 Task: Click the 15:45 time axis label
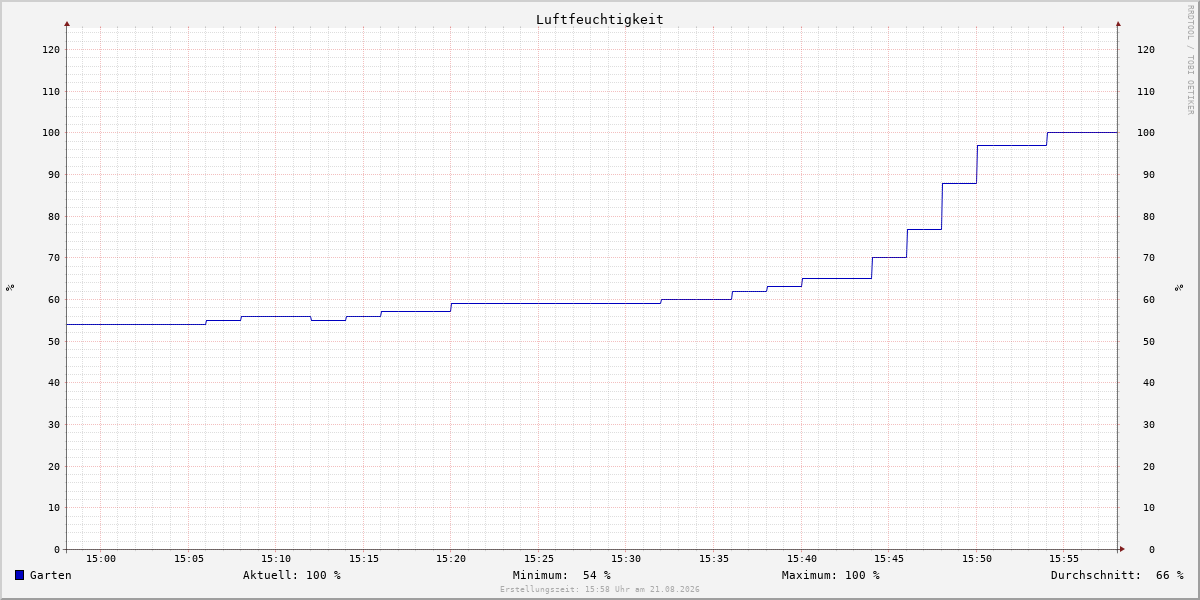point(889,559)
